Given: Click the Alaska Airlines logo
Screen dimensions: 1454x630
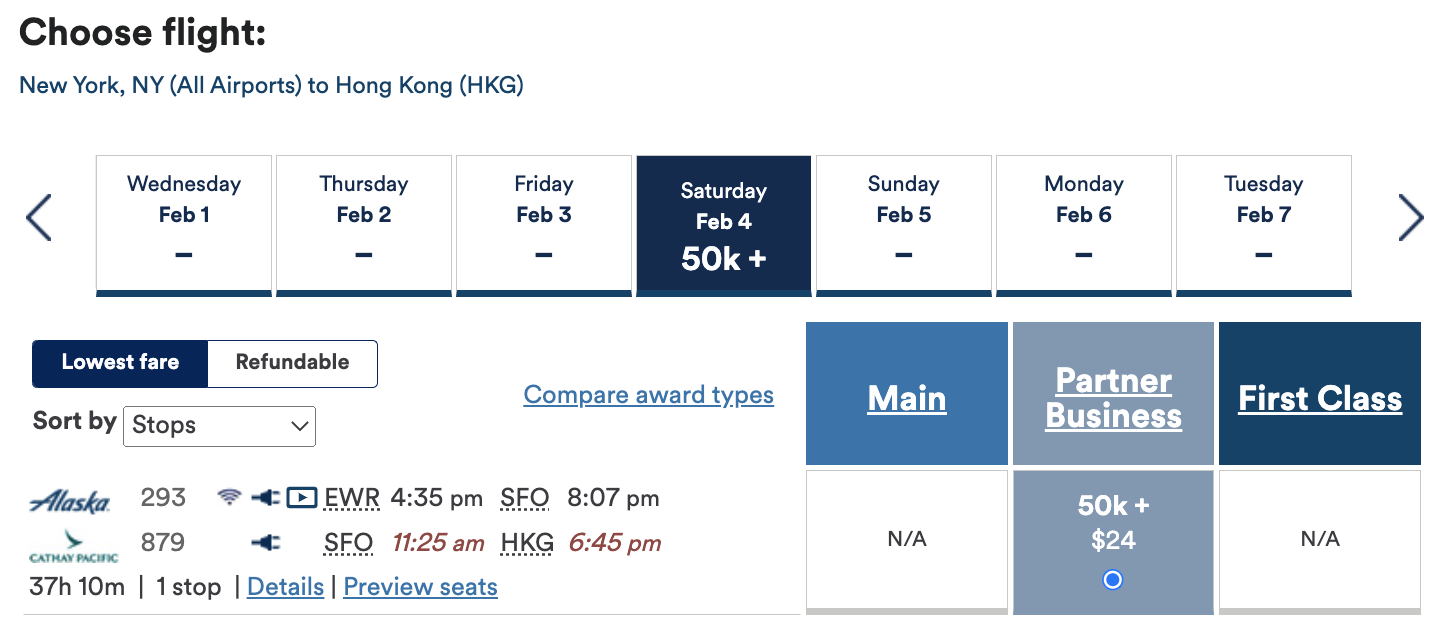Looking at the screenshot, I should pos(70,501).
